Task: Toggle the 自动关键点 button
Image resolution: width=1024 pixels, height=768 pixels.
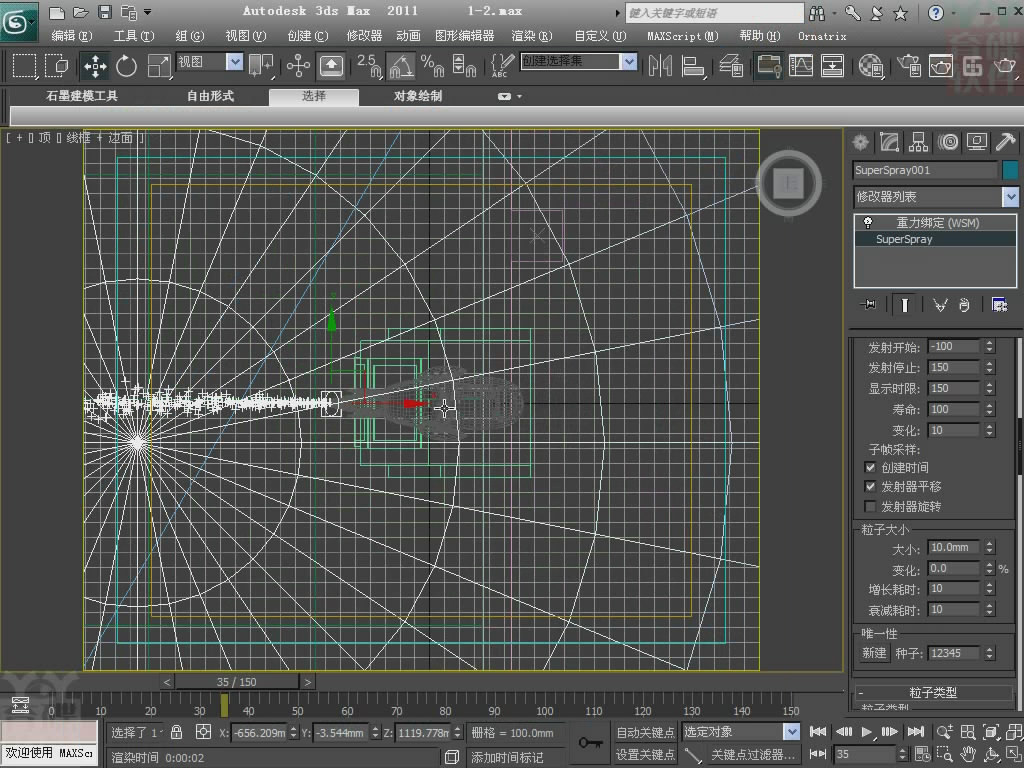Action: point(645,733)
